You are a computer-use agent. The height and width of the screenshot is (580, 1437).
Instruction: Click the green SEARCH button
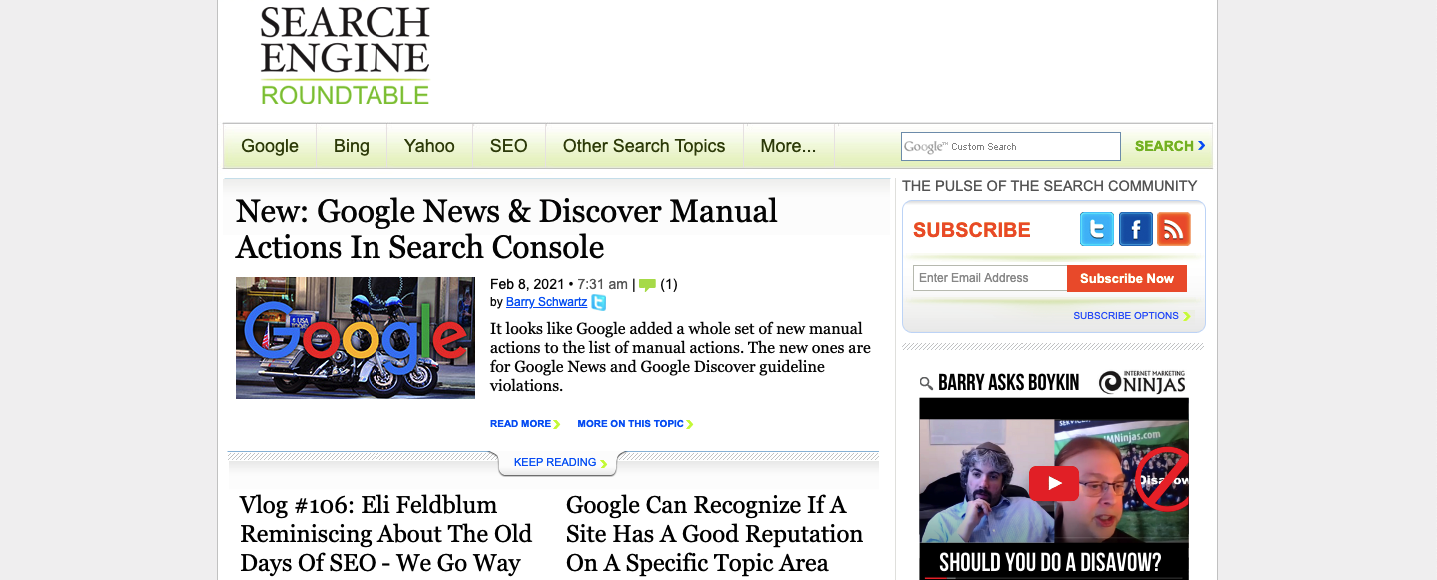point(1170,146)
